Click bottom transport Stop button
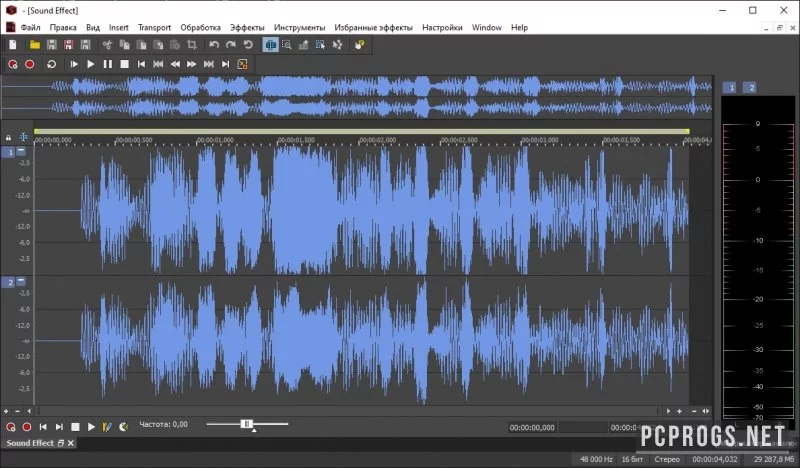 75,427
